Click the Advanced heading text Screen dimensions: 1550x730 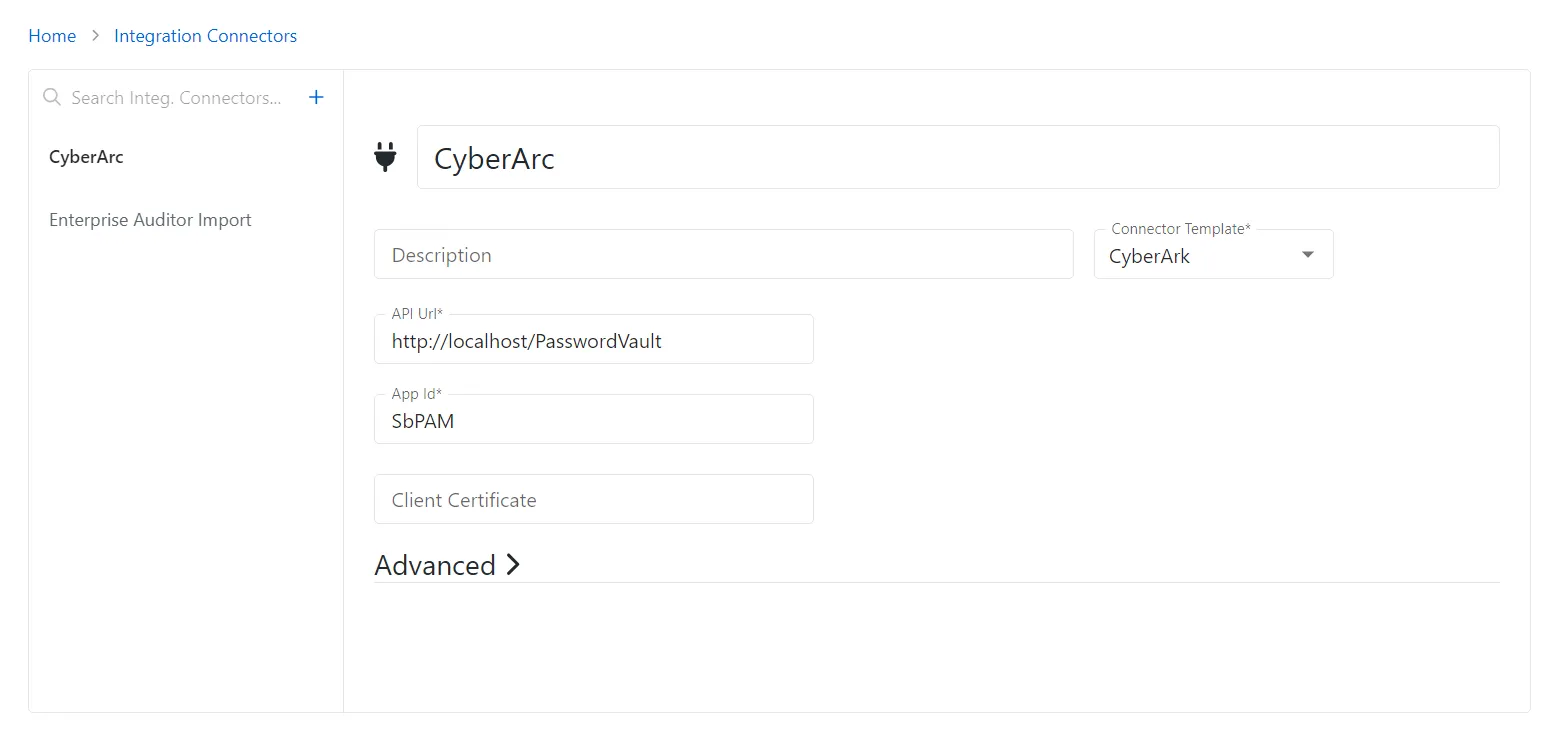pyautogui.click(x=435, y=565)
